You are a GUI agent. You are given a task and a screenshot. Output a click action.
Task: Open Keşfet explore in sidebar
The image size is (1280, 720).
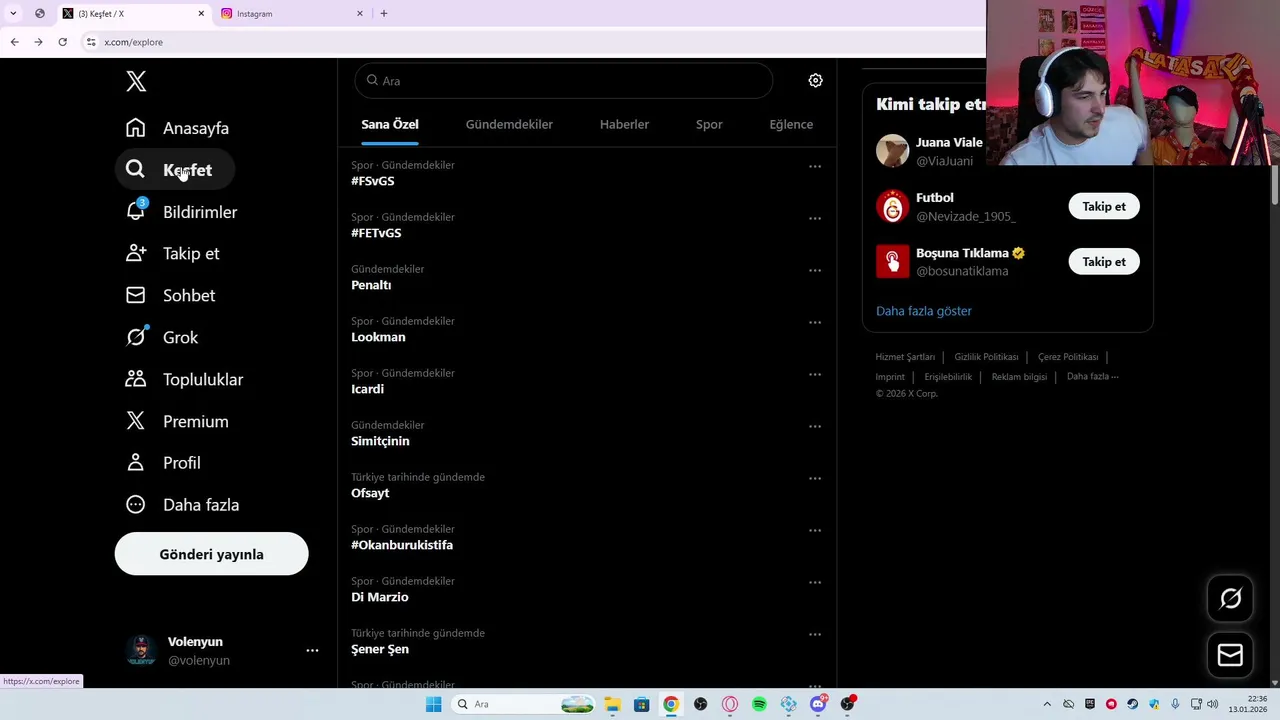[175, 170]
